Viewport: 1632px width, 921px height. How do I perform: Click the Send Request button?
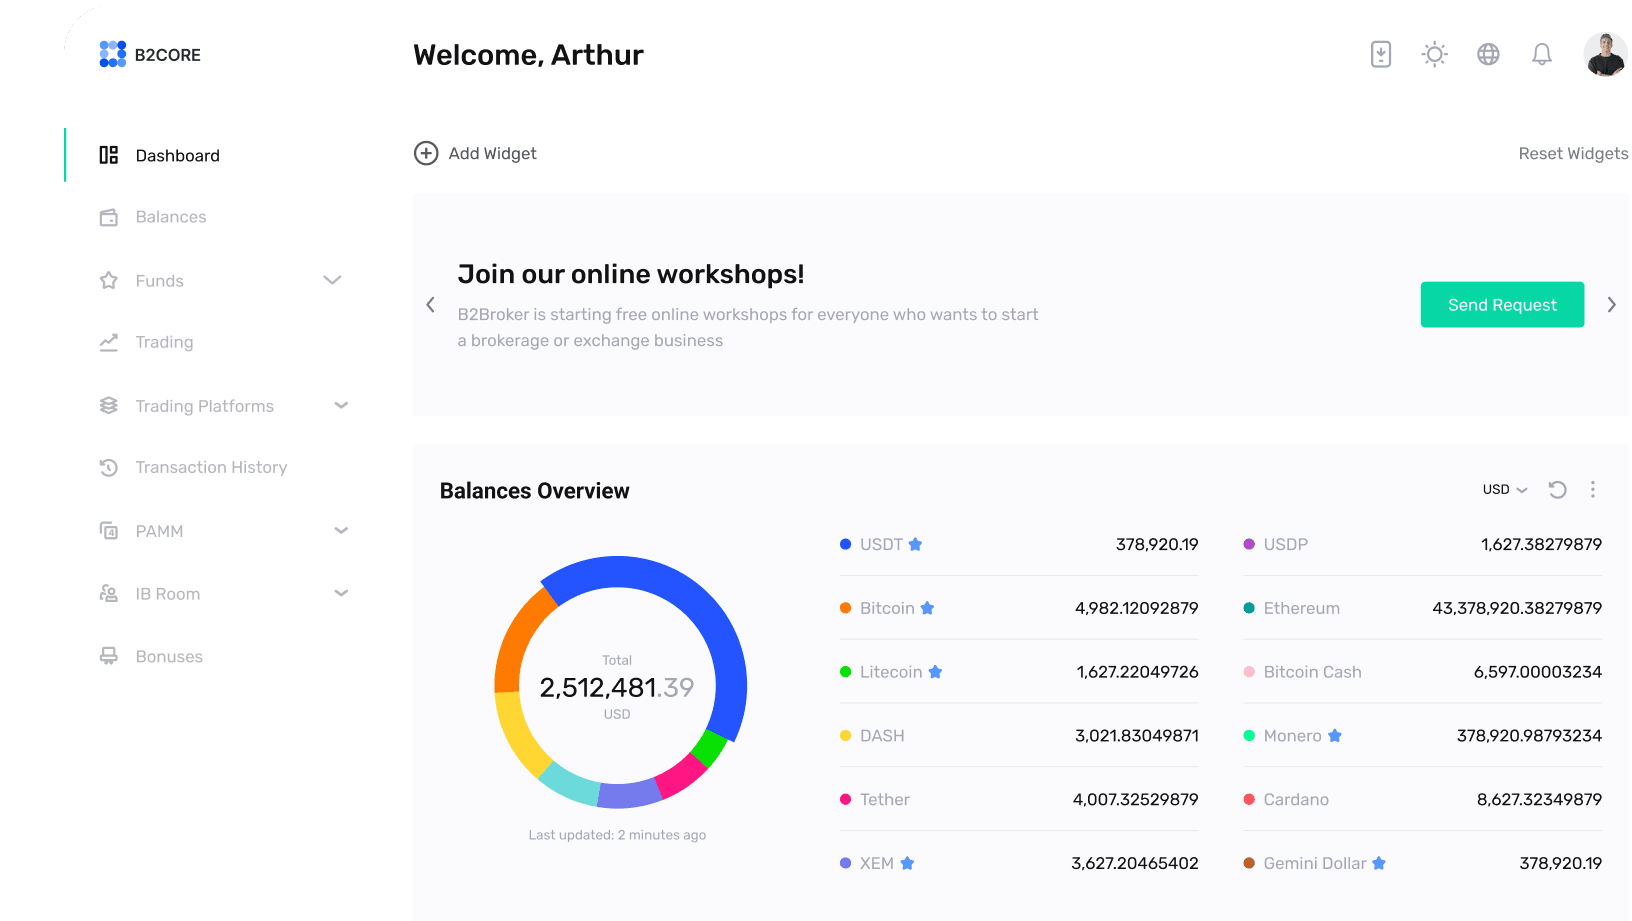[x=1502, y=304]
